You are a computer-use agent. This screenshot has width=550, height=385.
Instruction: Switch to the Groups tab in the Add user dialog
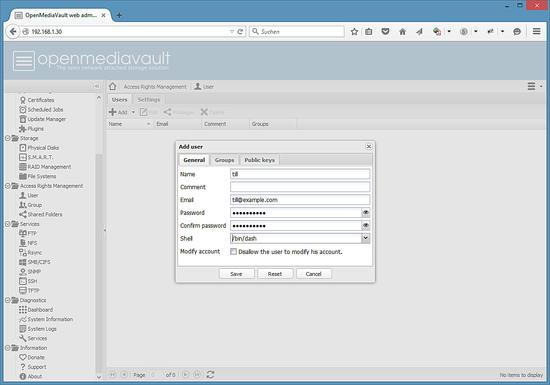pos(224,160)
